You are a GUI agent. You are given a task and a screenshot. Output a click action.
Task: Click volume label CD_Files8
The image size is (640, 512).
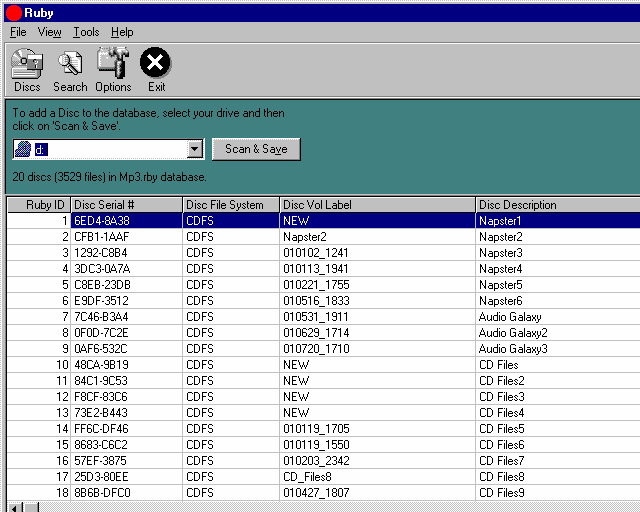[x=378, y=477]
